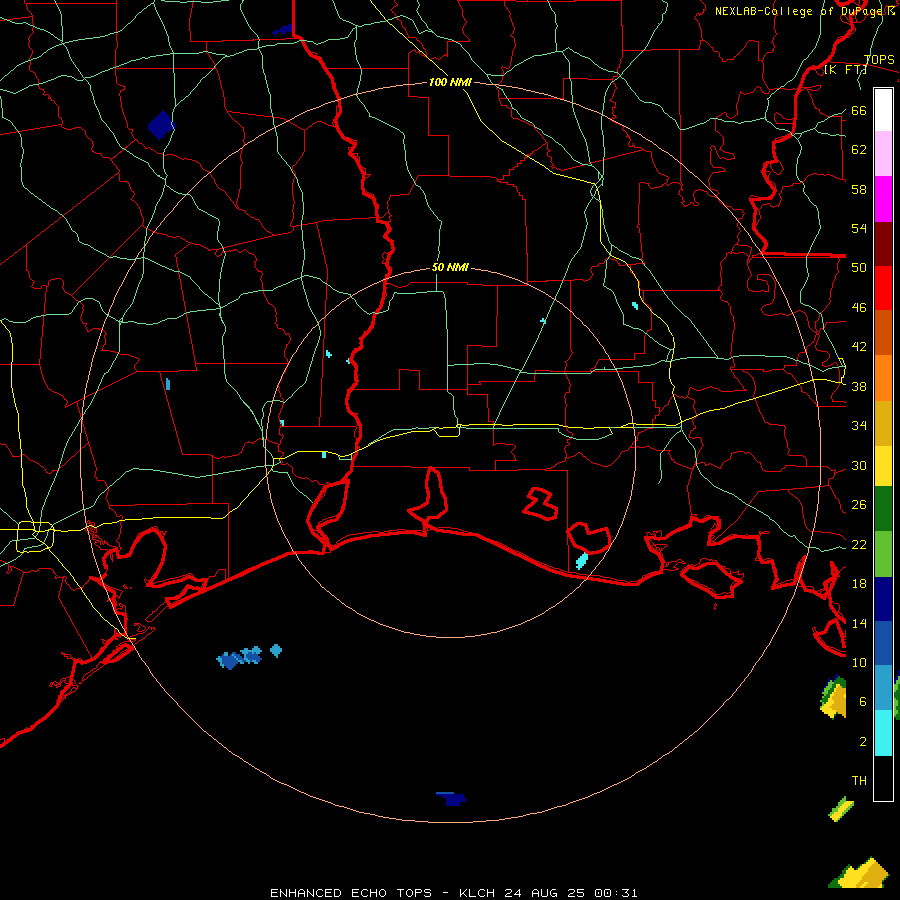
Task: Click the black TH legend swatch
Action: pyautogui.click(x=883, y=778)
